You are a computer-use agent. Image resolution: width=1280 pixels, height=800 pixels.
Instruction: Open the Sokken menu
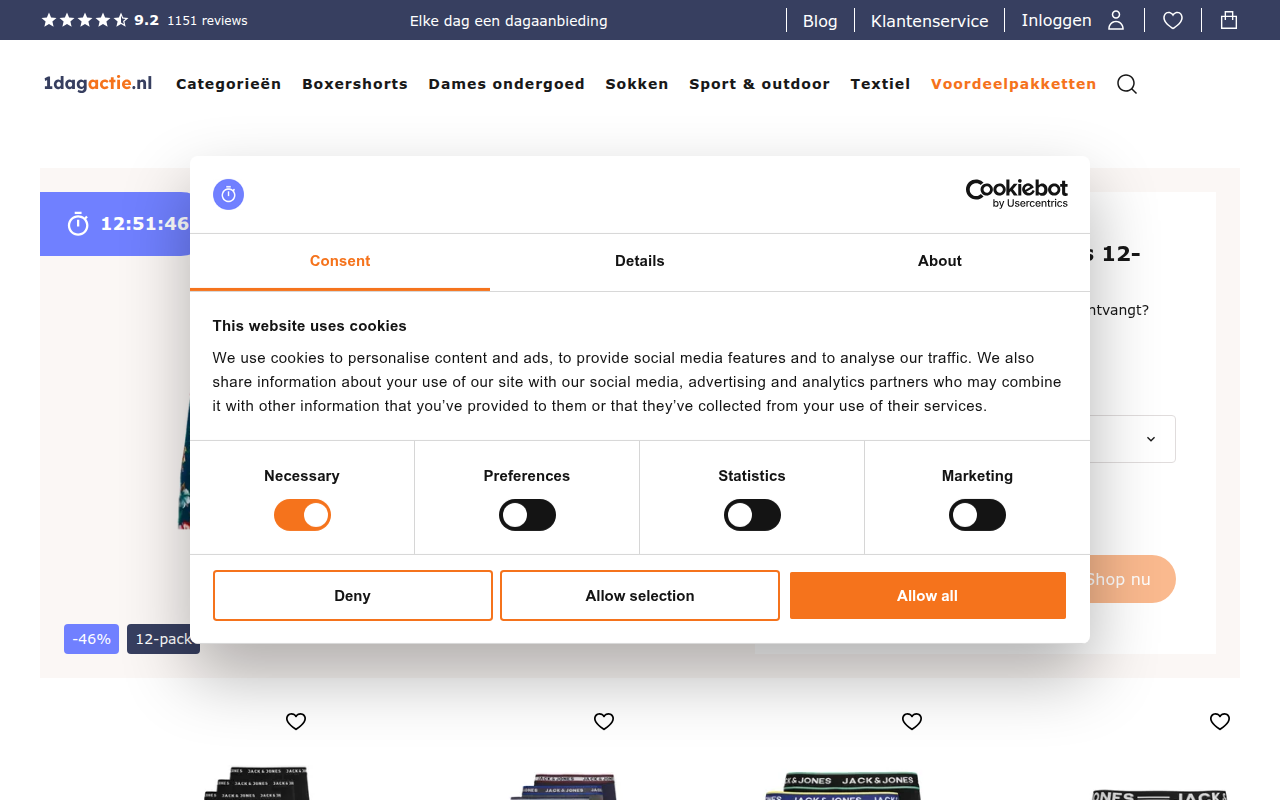pyautogui.click(x=637, y=84)
